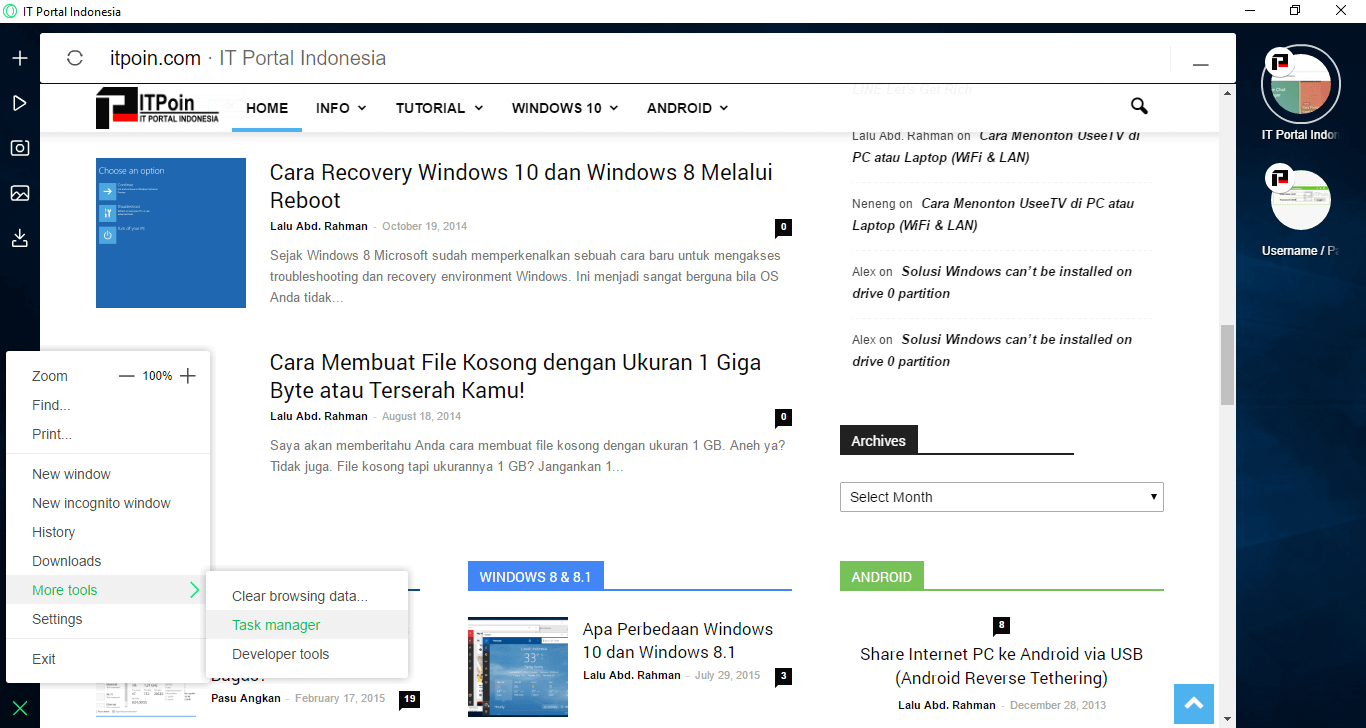
Task: Open Windows recovery article thumbnail image
Action: (x=171, y=233)
